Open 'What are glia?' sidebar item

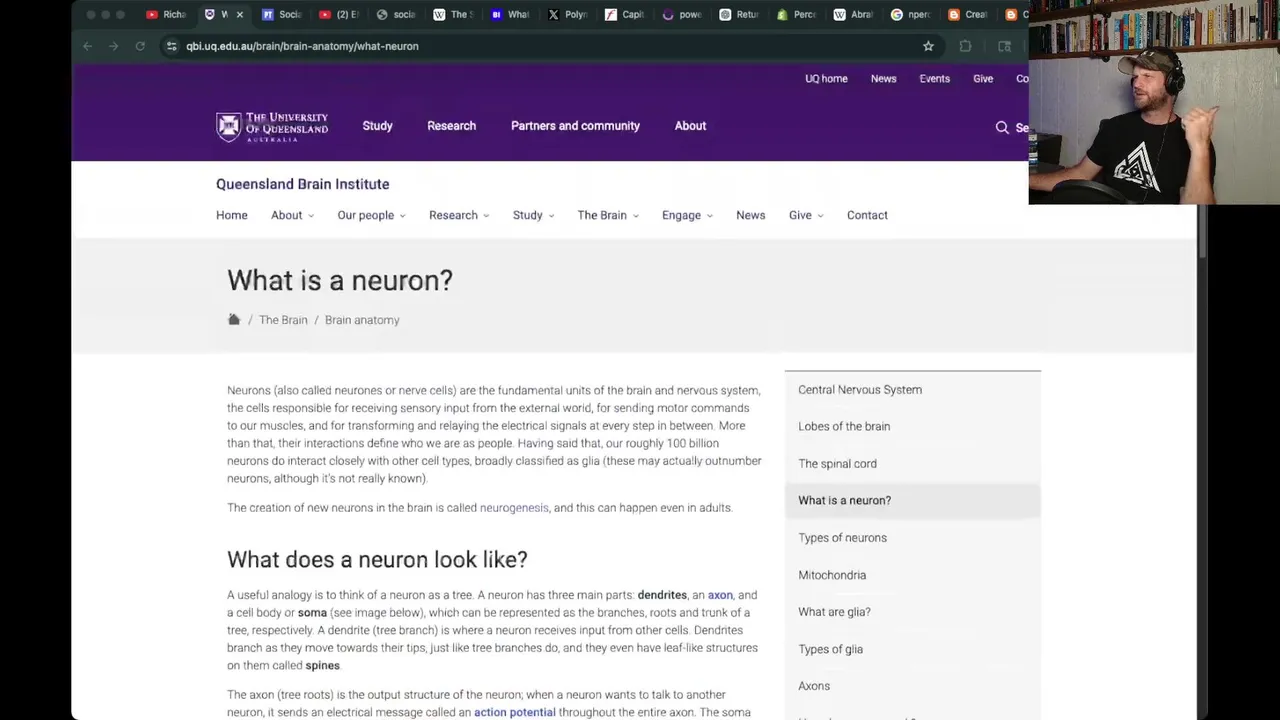(x=913, y=612)
